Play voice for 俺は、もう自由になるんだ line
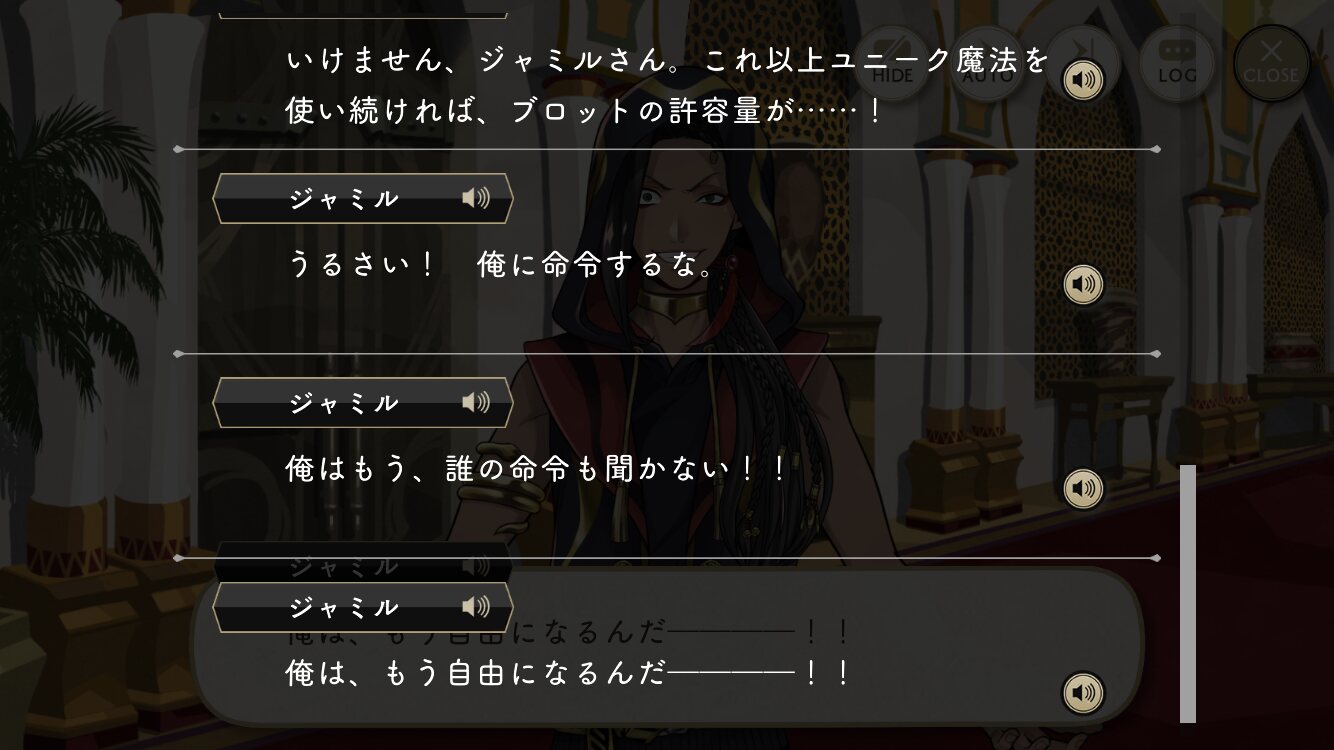 (x=1083, y=693)
